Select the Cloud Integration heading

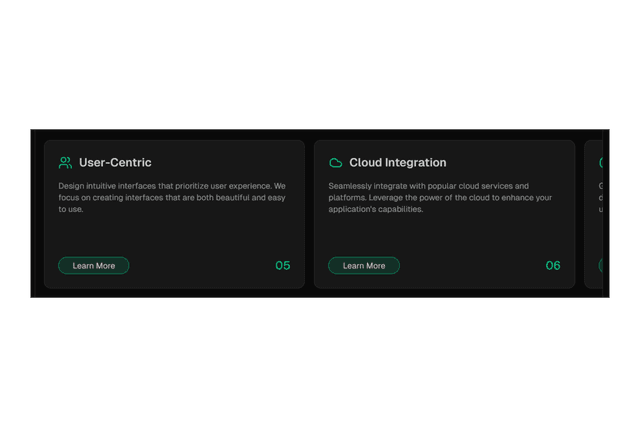(398, 162)
